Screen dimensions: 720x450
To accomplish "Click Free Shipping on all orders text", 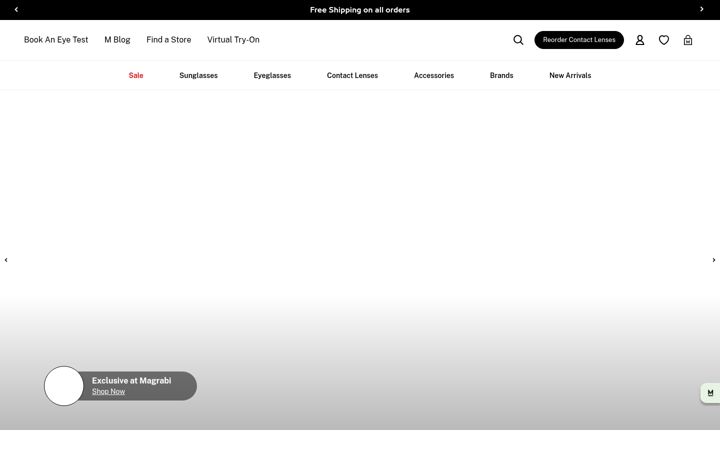I will pos(360,10).
